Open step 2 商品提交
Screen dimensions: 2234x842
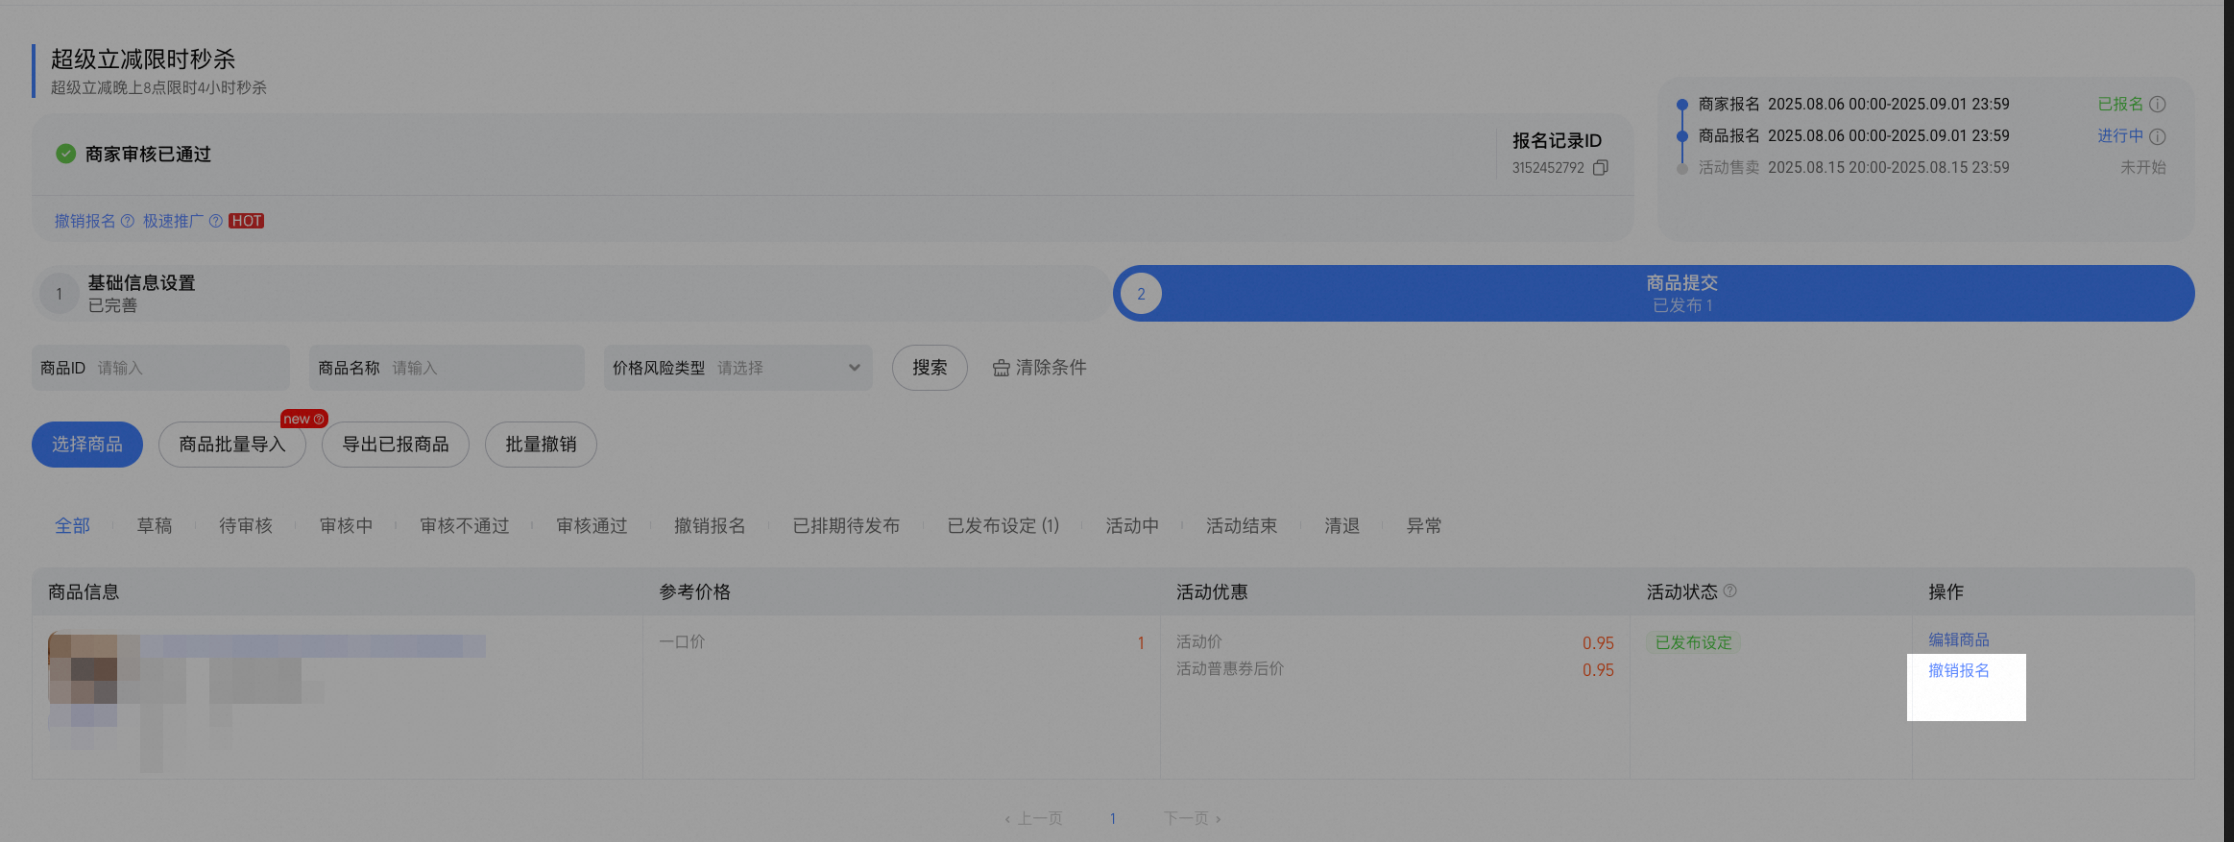[x=1654, y=294]
